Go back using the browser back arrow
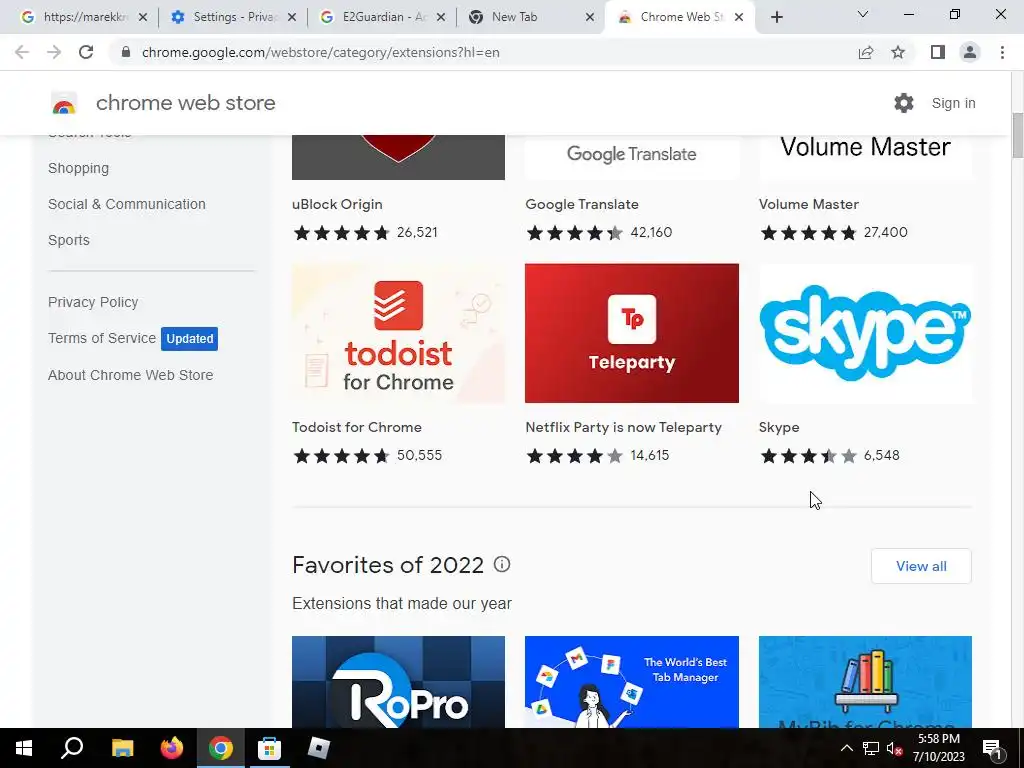The height and width of the screenshot is (768, 1024). point(22,52)
